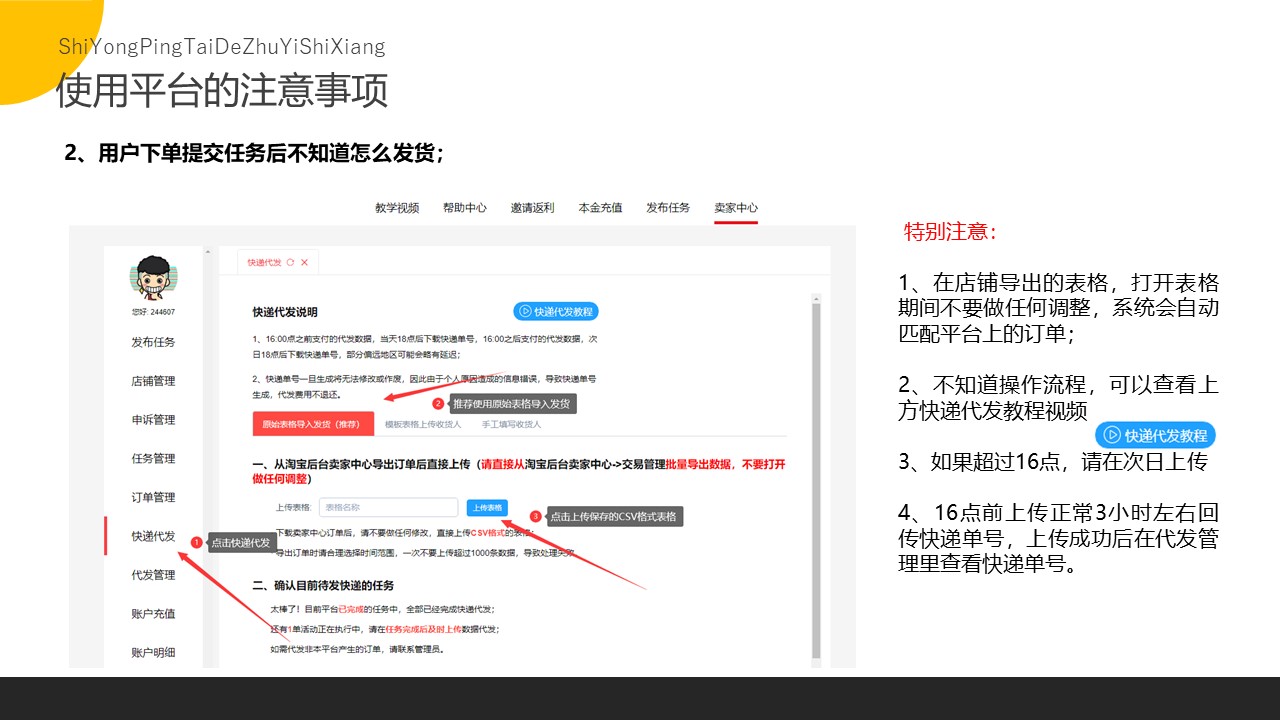Click the 您好: 244607 user greeting
Viewport: 1280px width, 720px height.
coord(153,312)
